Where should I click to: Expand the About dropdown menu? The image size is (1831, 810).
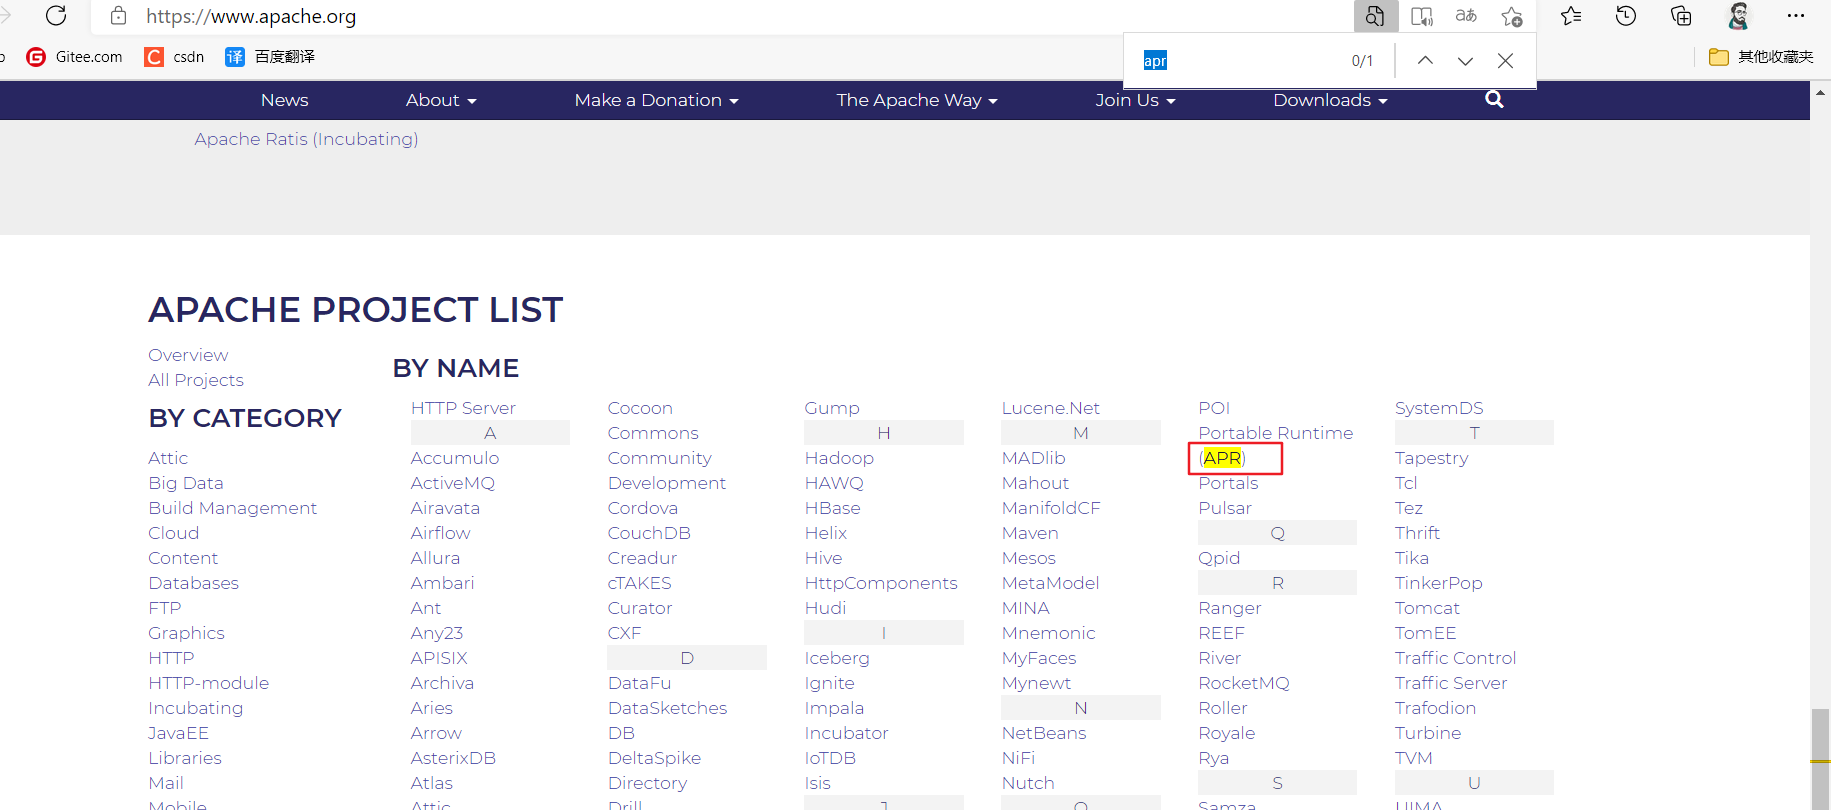(441, 100)
